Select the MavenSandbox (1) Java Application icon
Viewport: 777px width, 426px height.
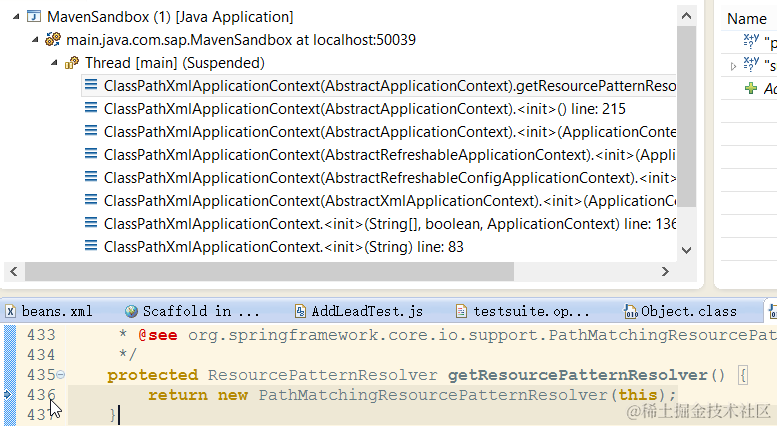34,16
